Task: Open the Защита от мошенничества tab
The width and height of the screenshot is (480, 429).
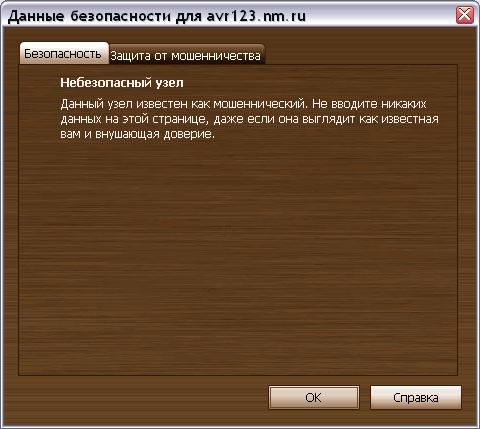Action: [186, 55]
